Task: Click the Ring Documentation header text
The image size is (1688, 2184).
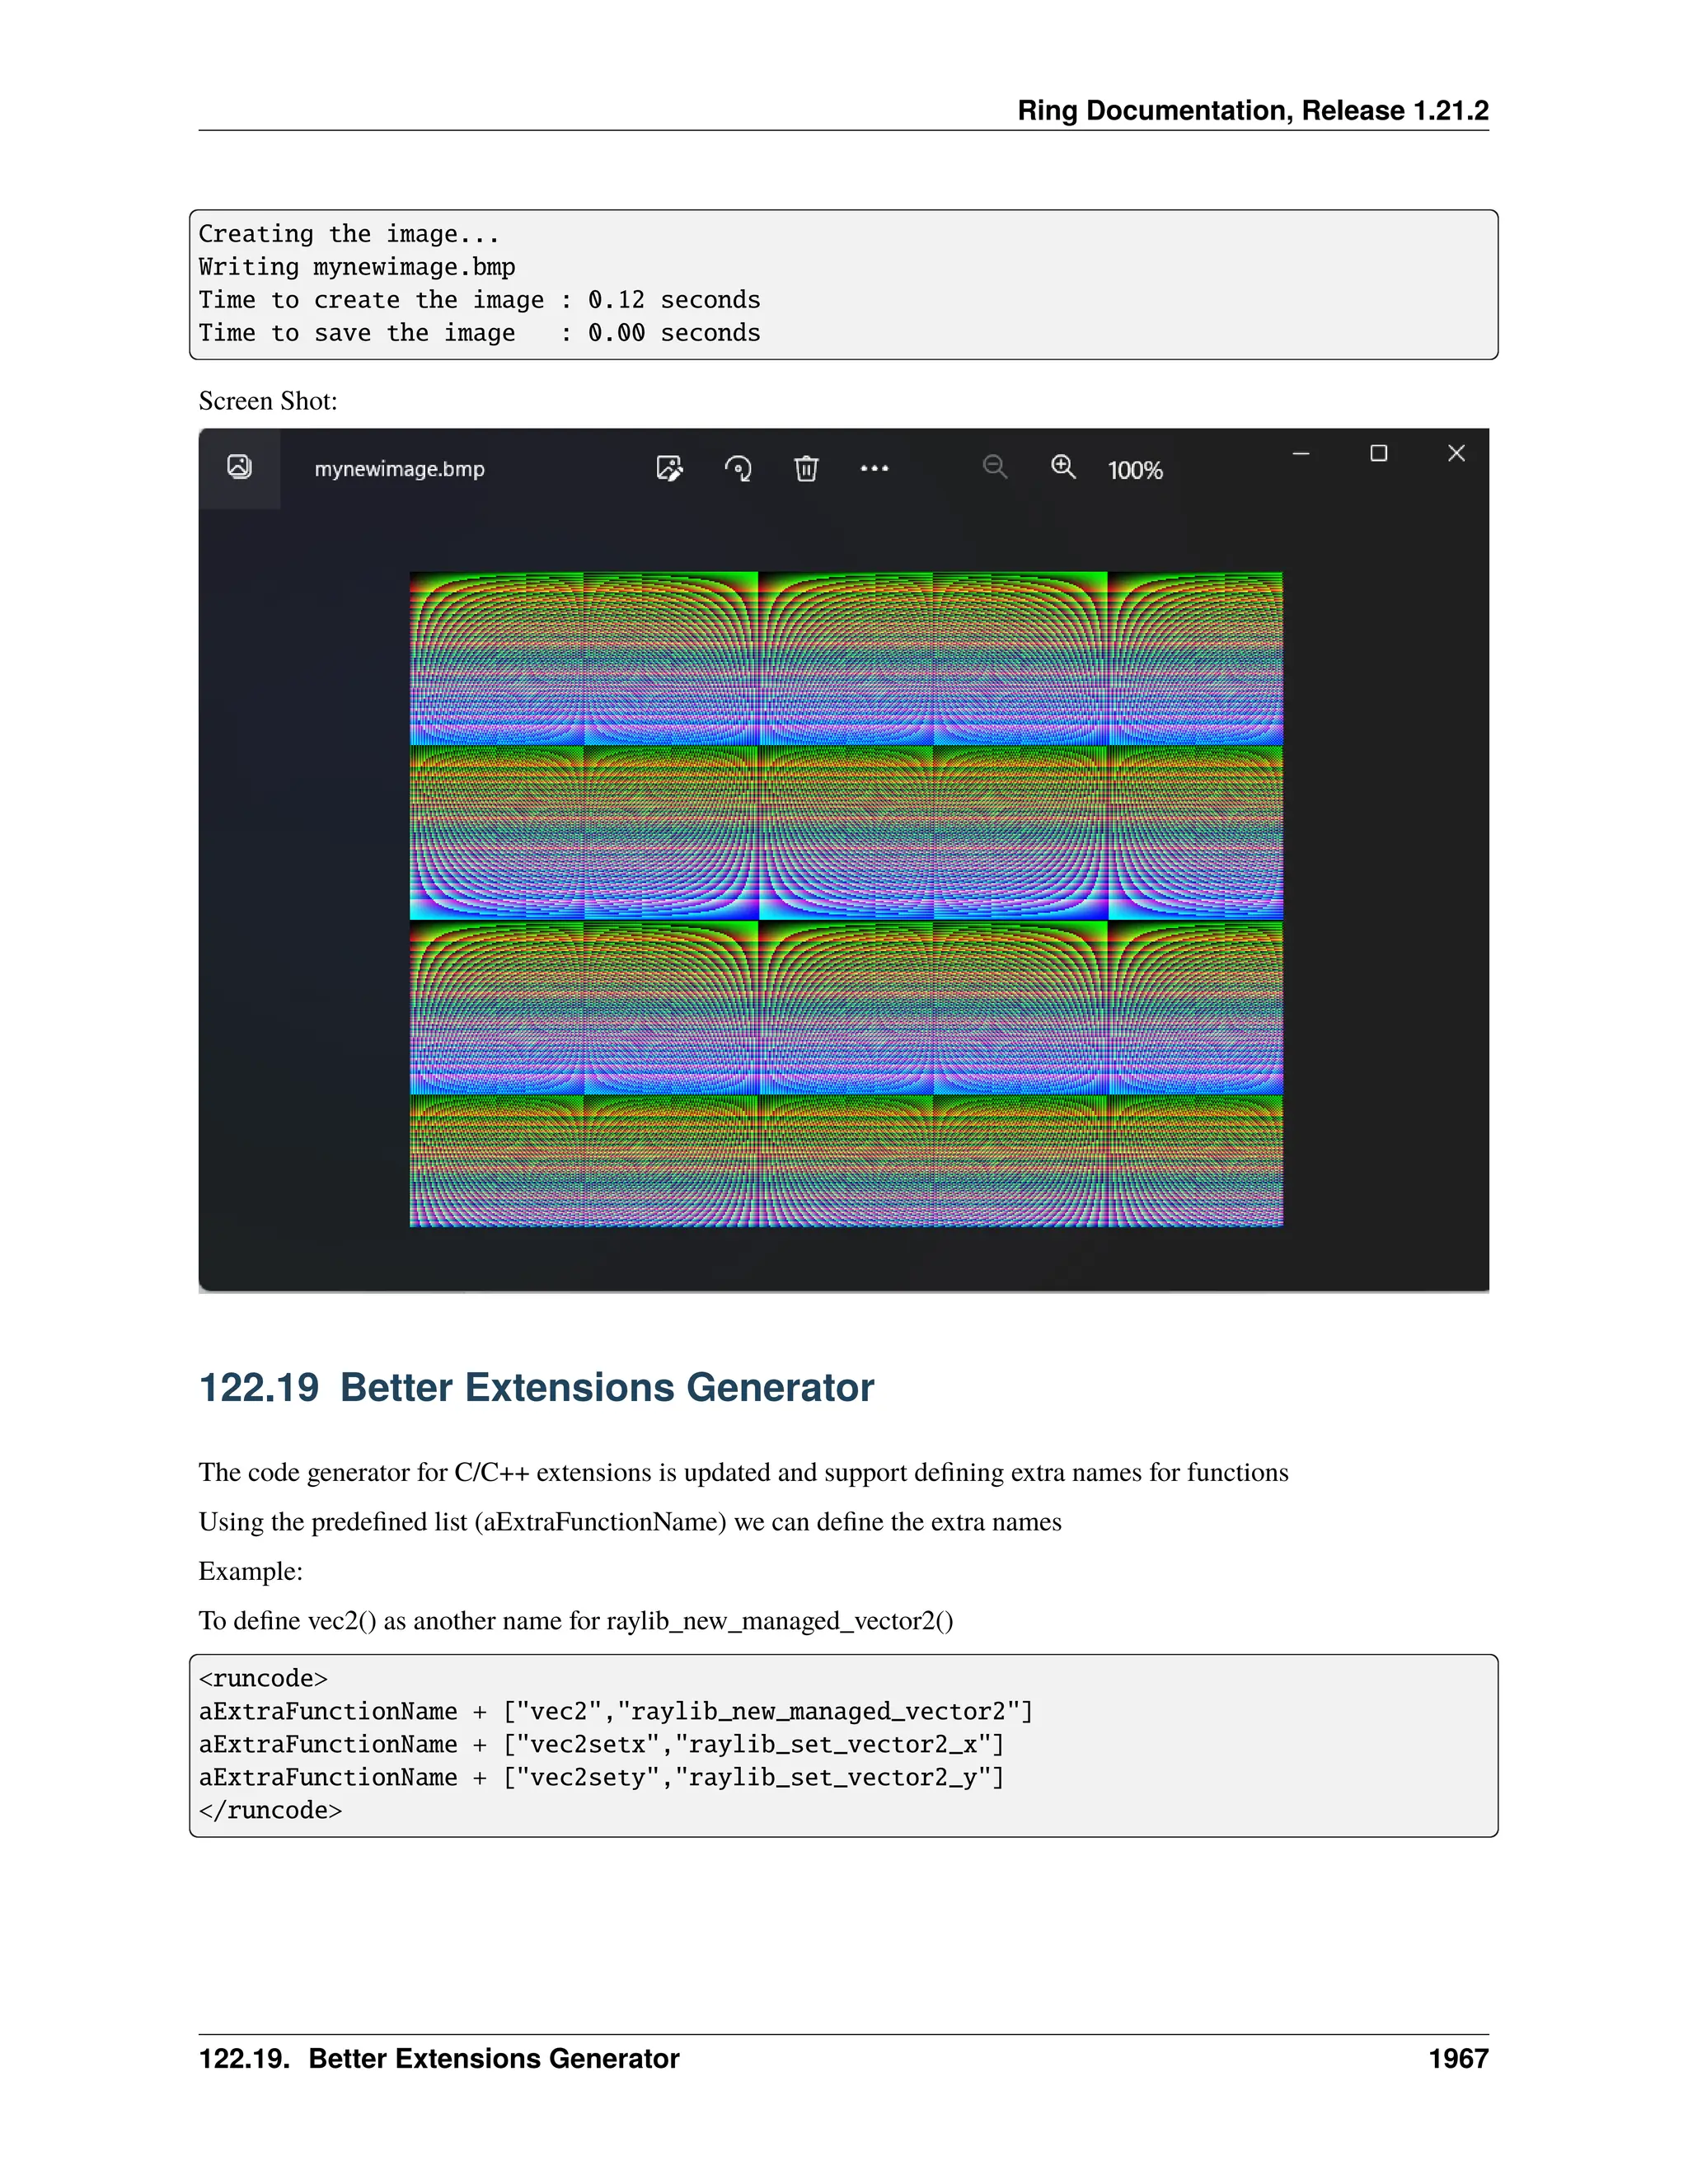Action: coord(1252,110)
